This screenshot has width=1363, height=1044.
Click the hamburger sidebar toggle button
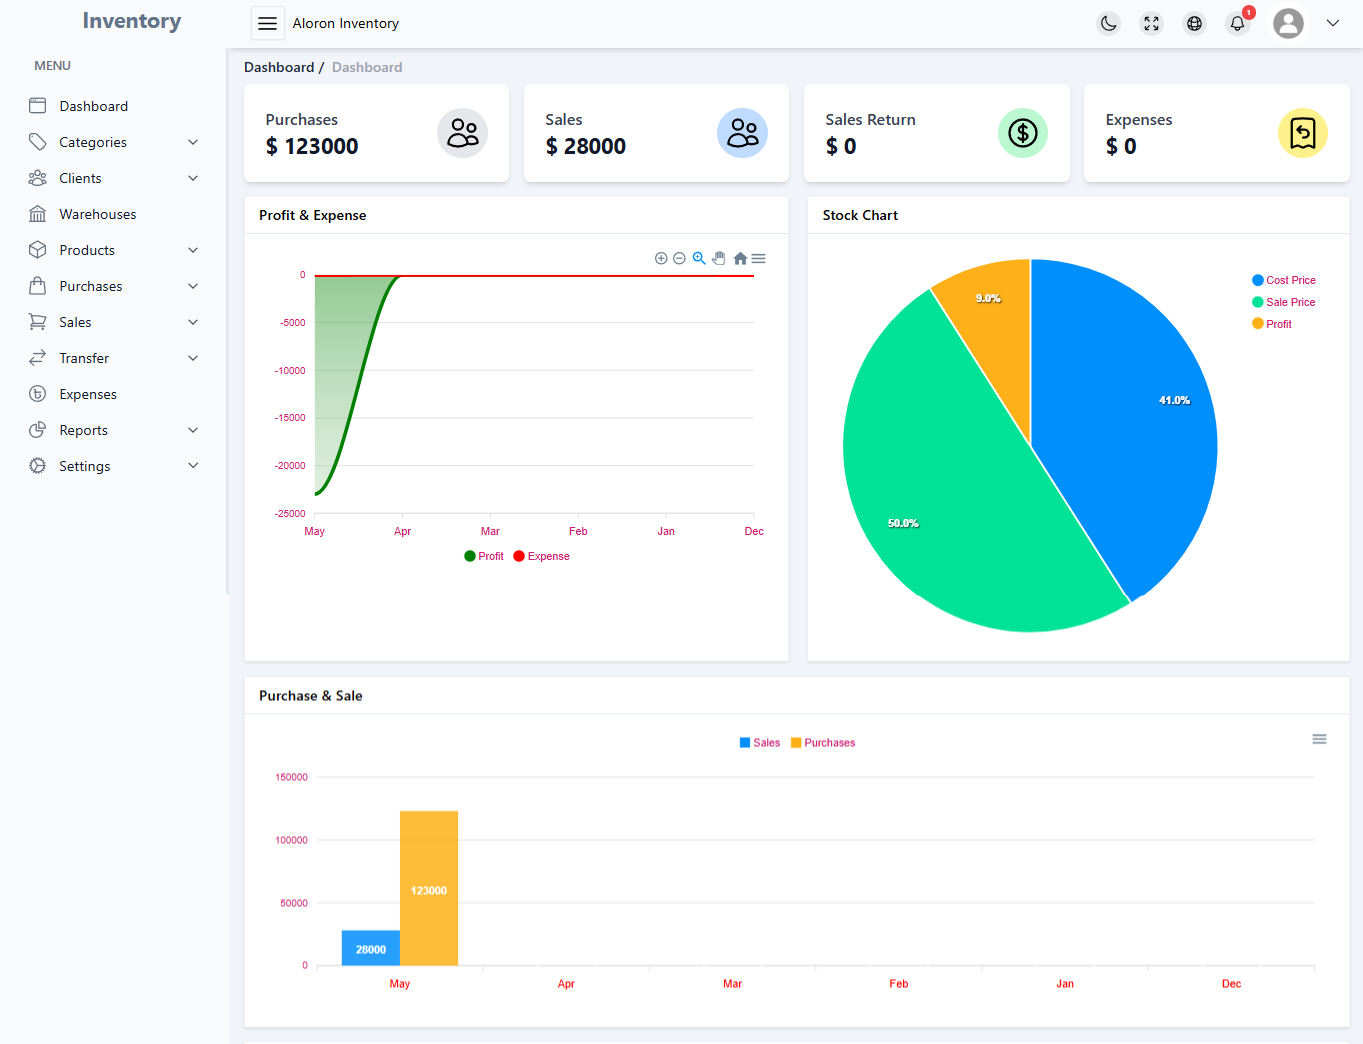click(267, 23)
